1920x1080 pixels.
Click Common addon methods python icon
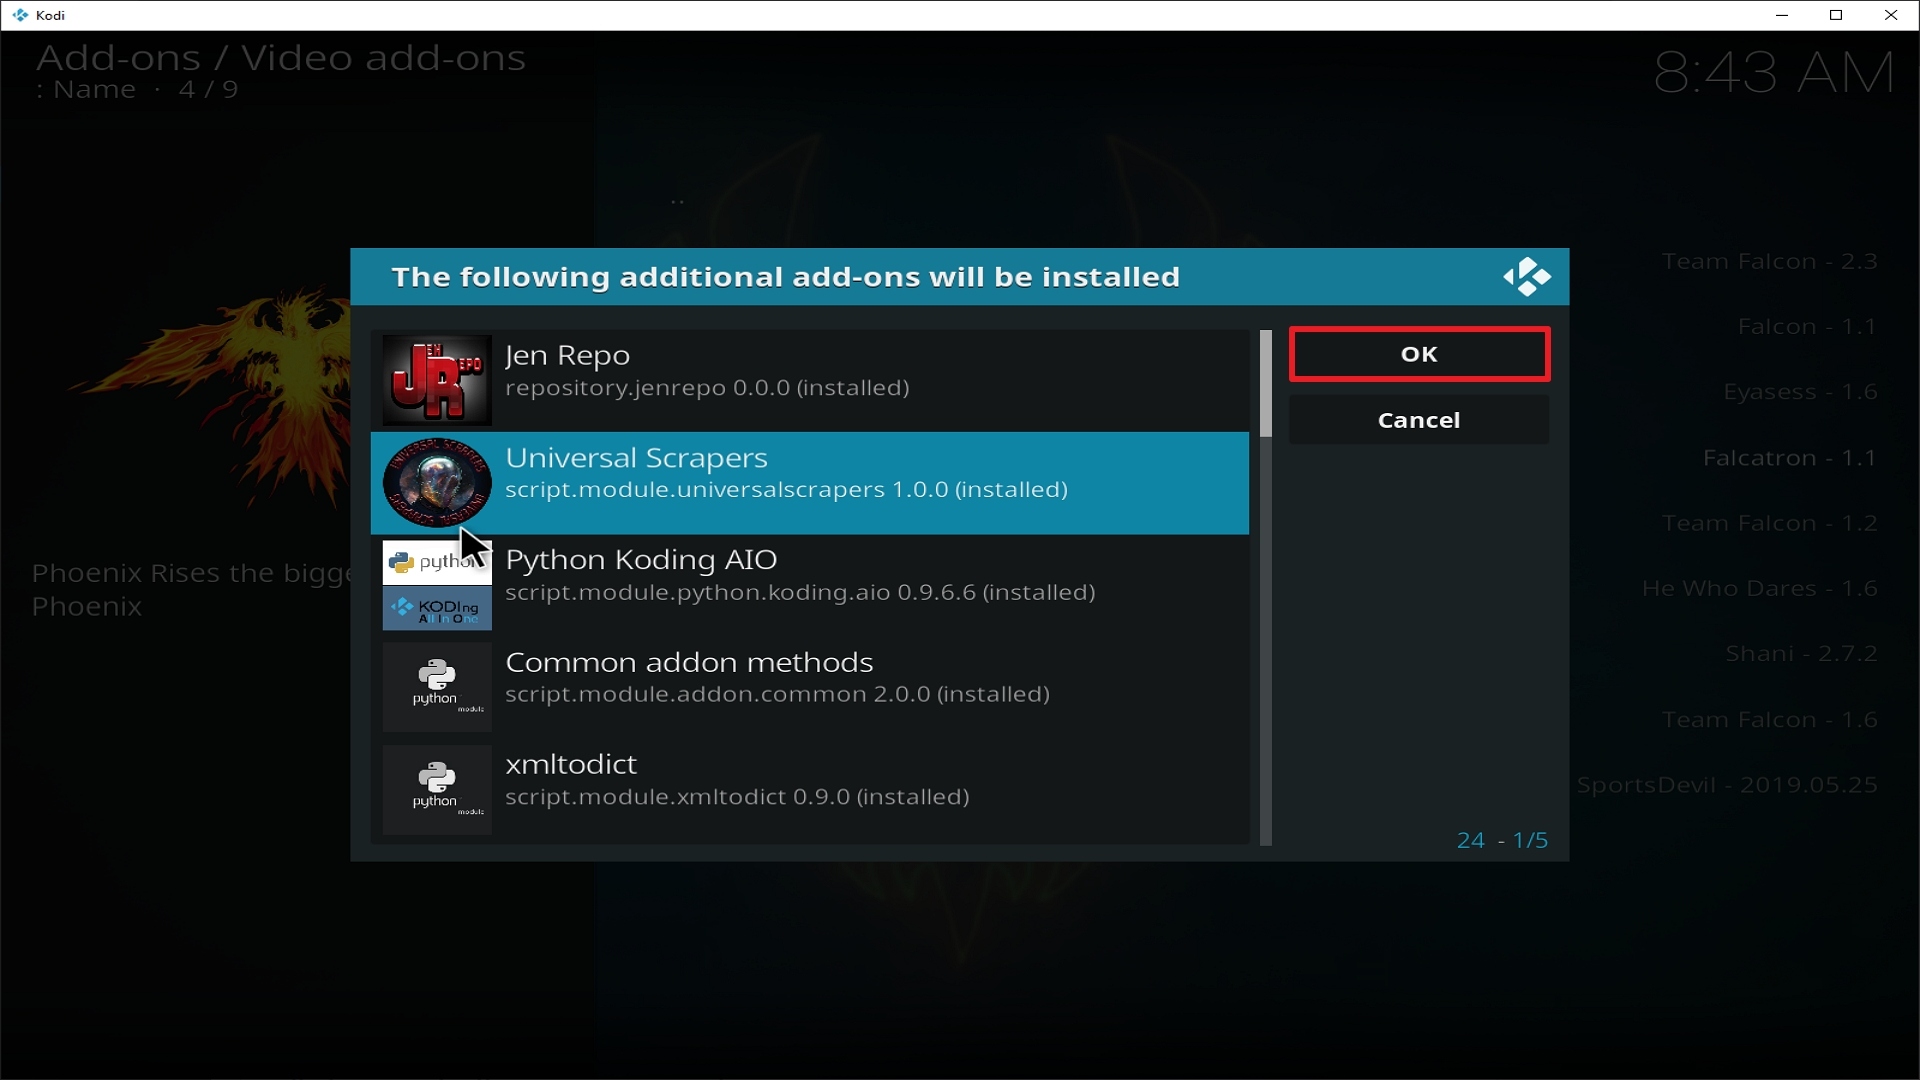(437, 687)
